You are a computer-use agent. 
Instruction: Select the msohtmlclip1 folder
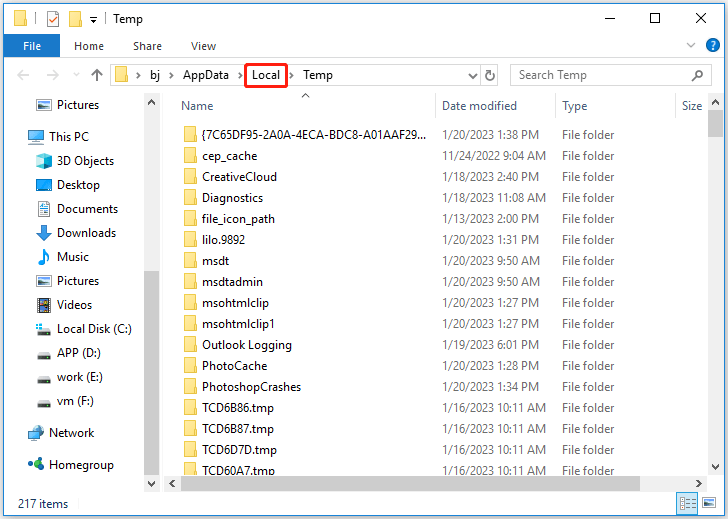[x=238, y=324]
